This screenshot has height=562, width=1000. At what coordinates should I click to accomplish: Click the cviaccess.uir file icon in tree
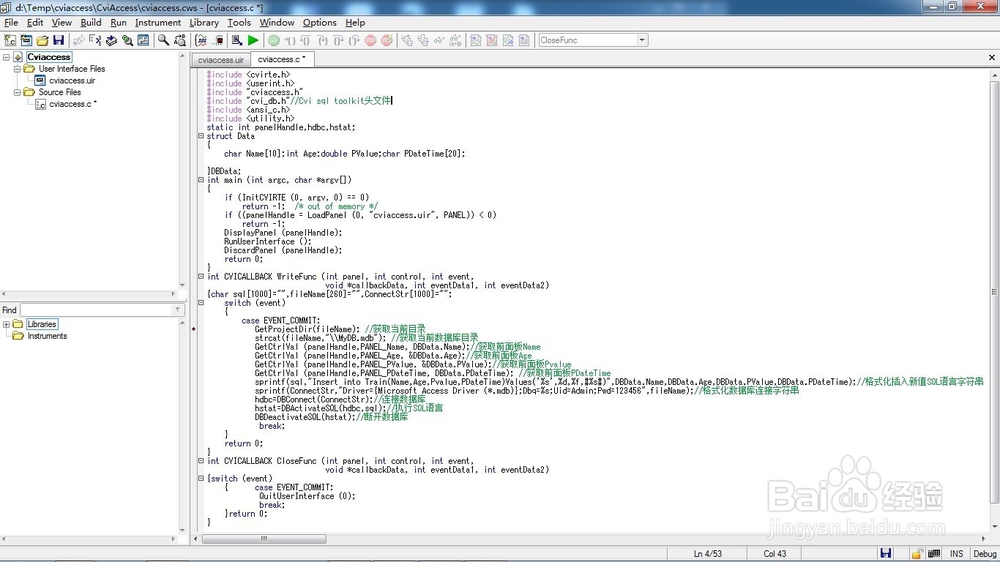click(x=40, y=80)
